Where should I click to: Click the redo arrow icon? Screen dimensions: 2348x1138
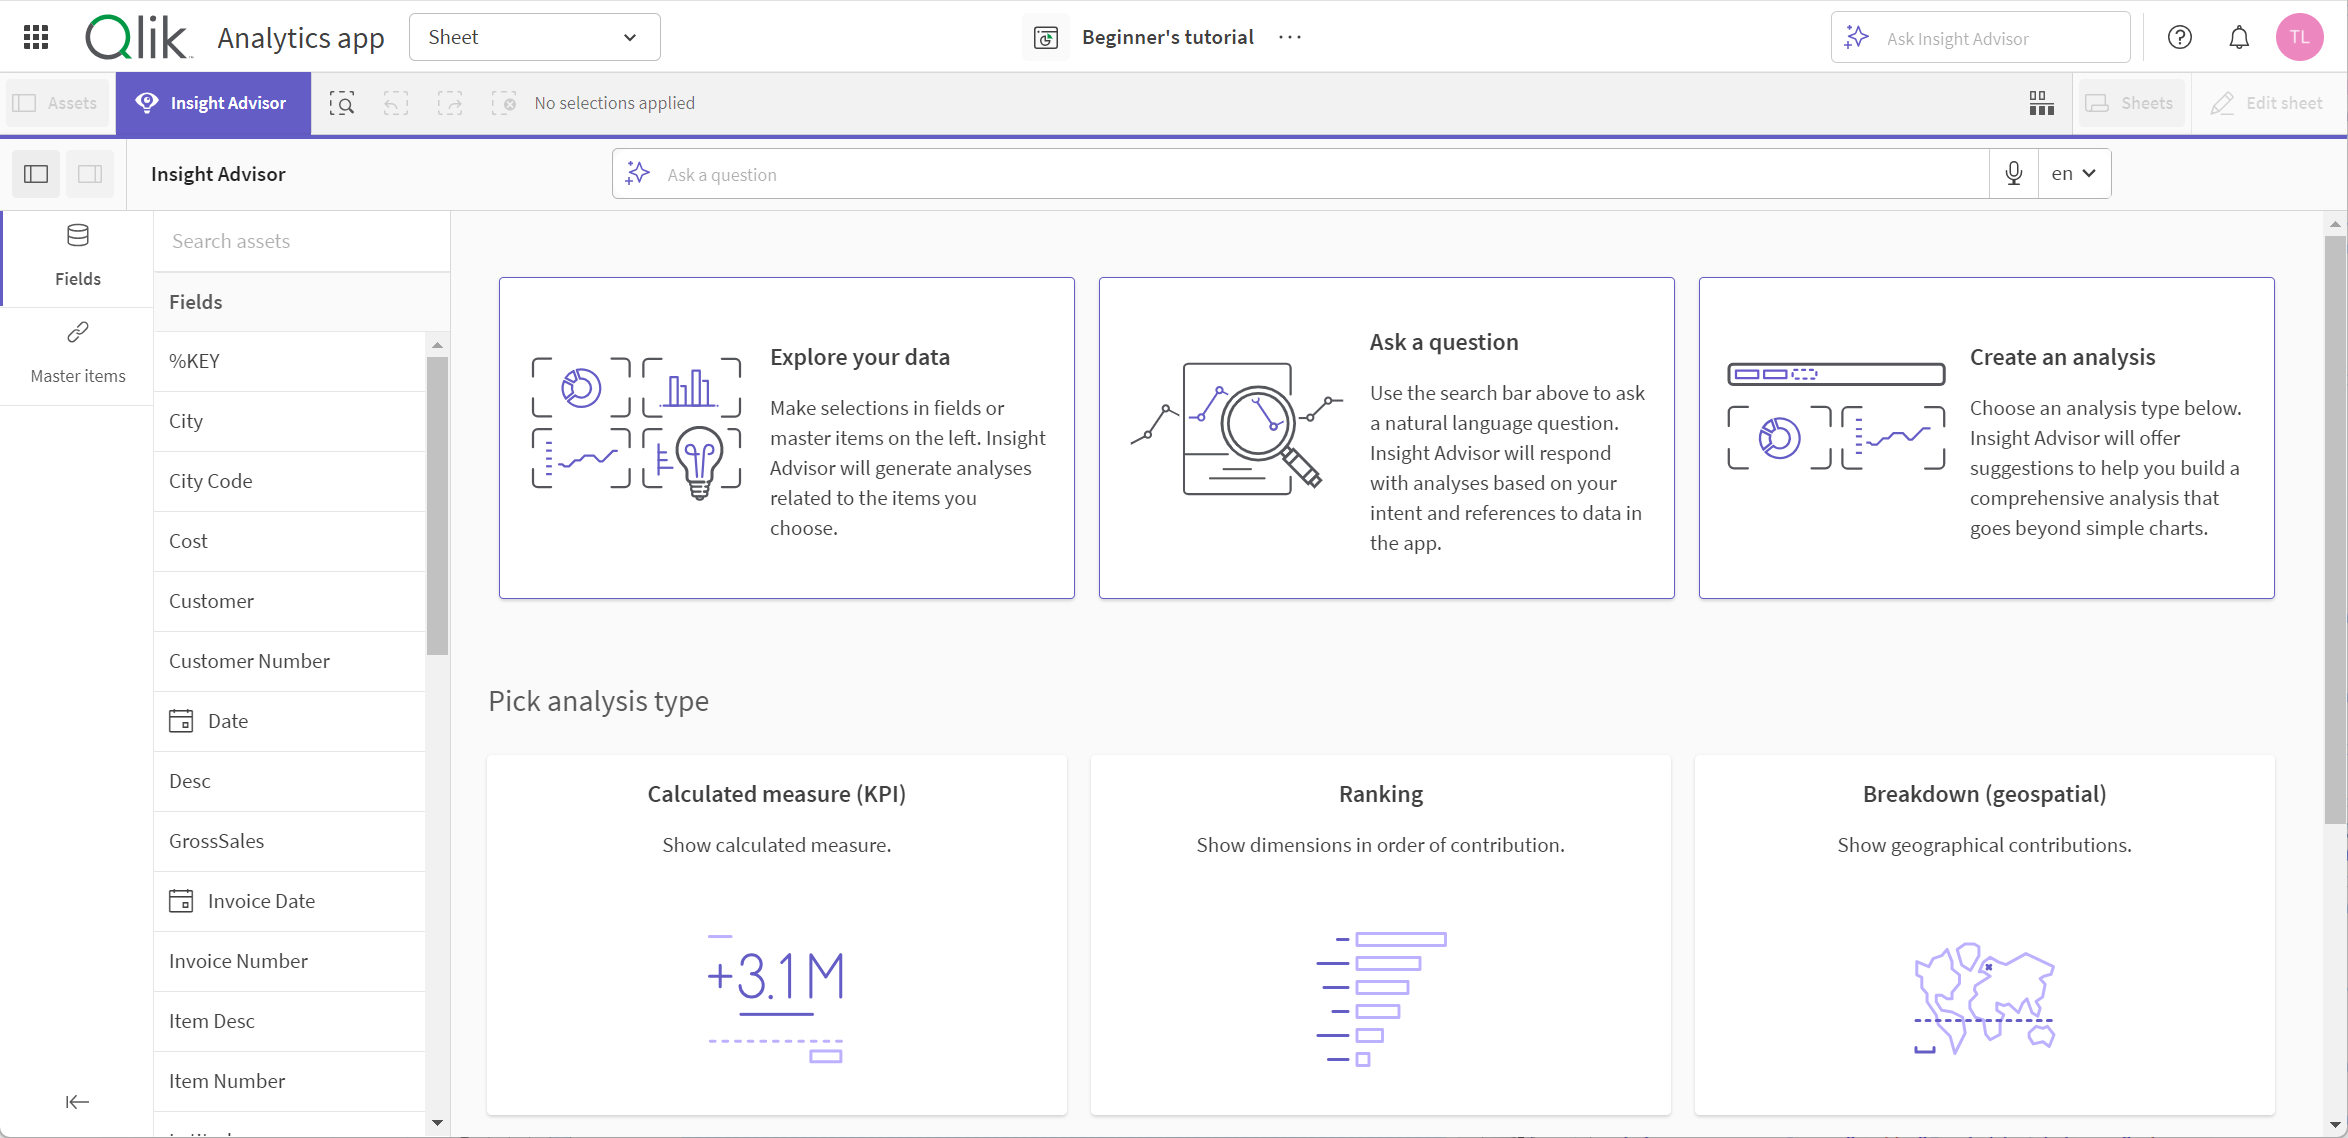click(x=449, y=102)
